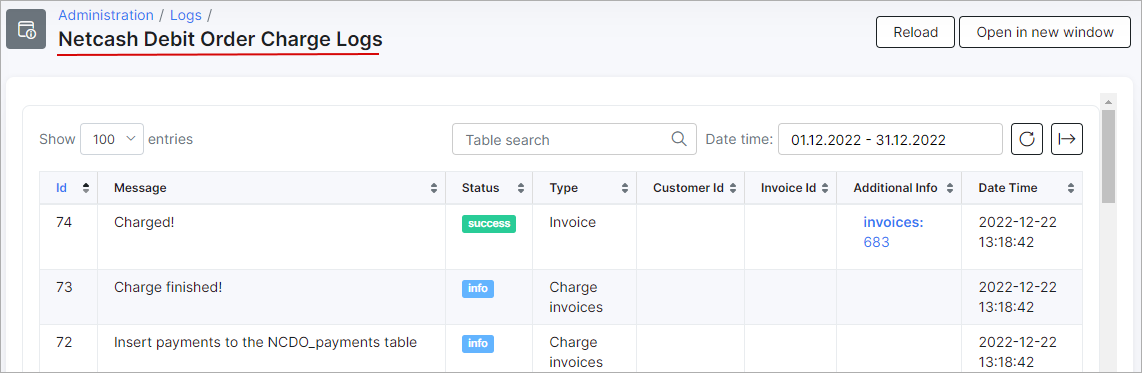Click sort arrows of Message column
Viewport: 1142px width, 373px height.
pyautogui.click(x=435, y=188)
